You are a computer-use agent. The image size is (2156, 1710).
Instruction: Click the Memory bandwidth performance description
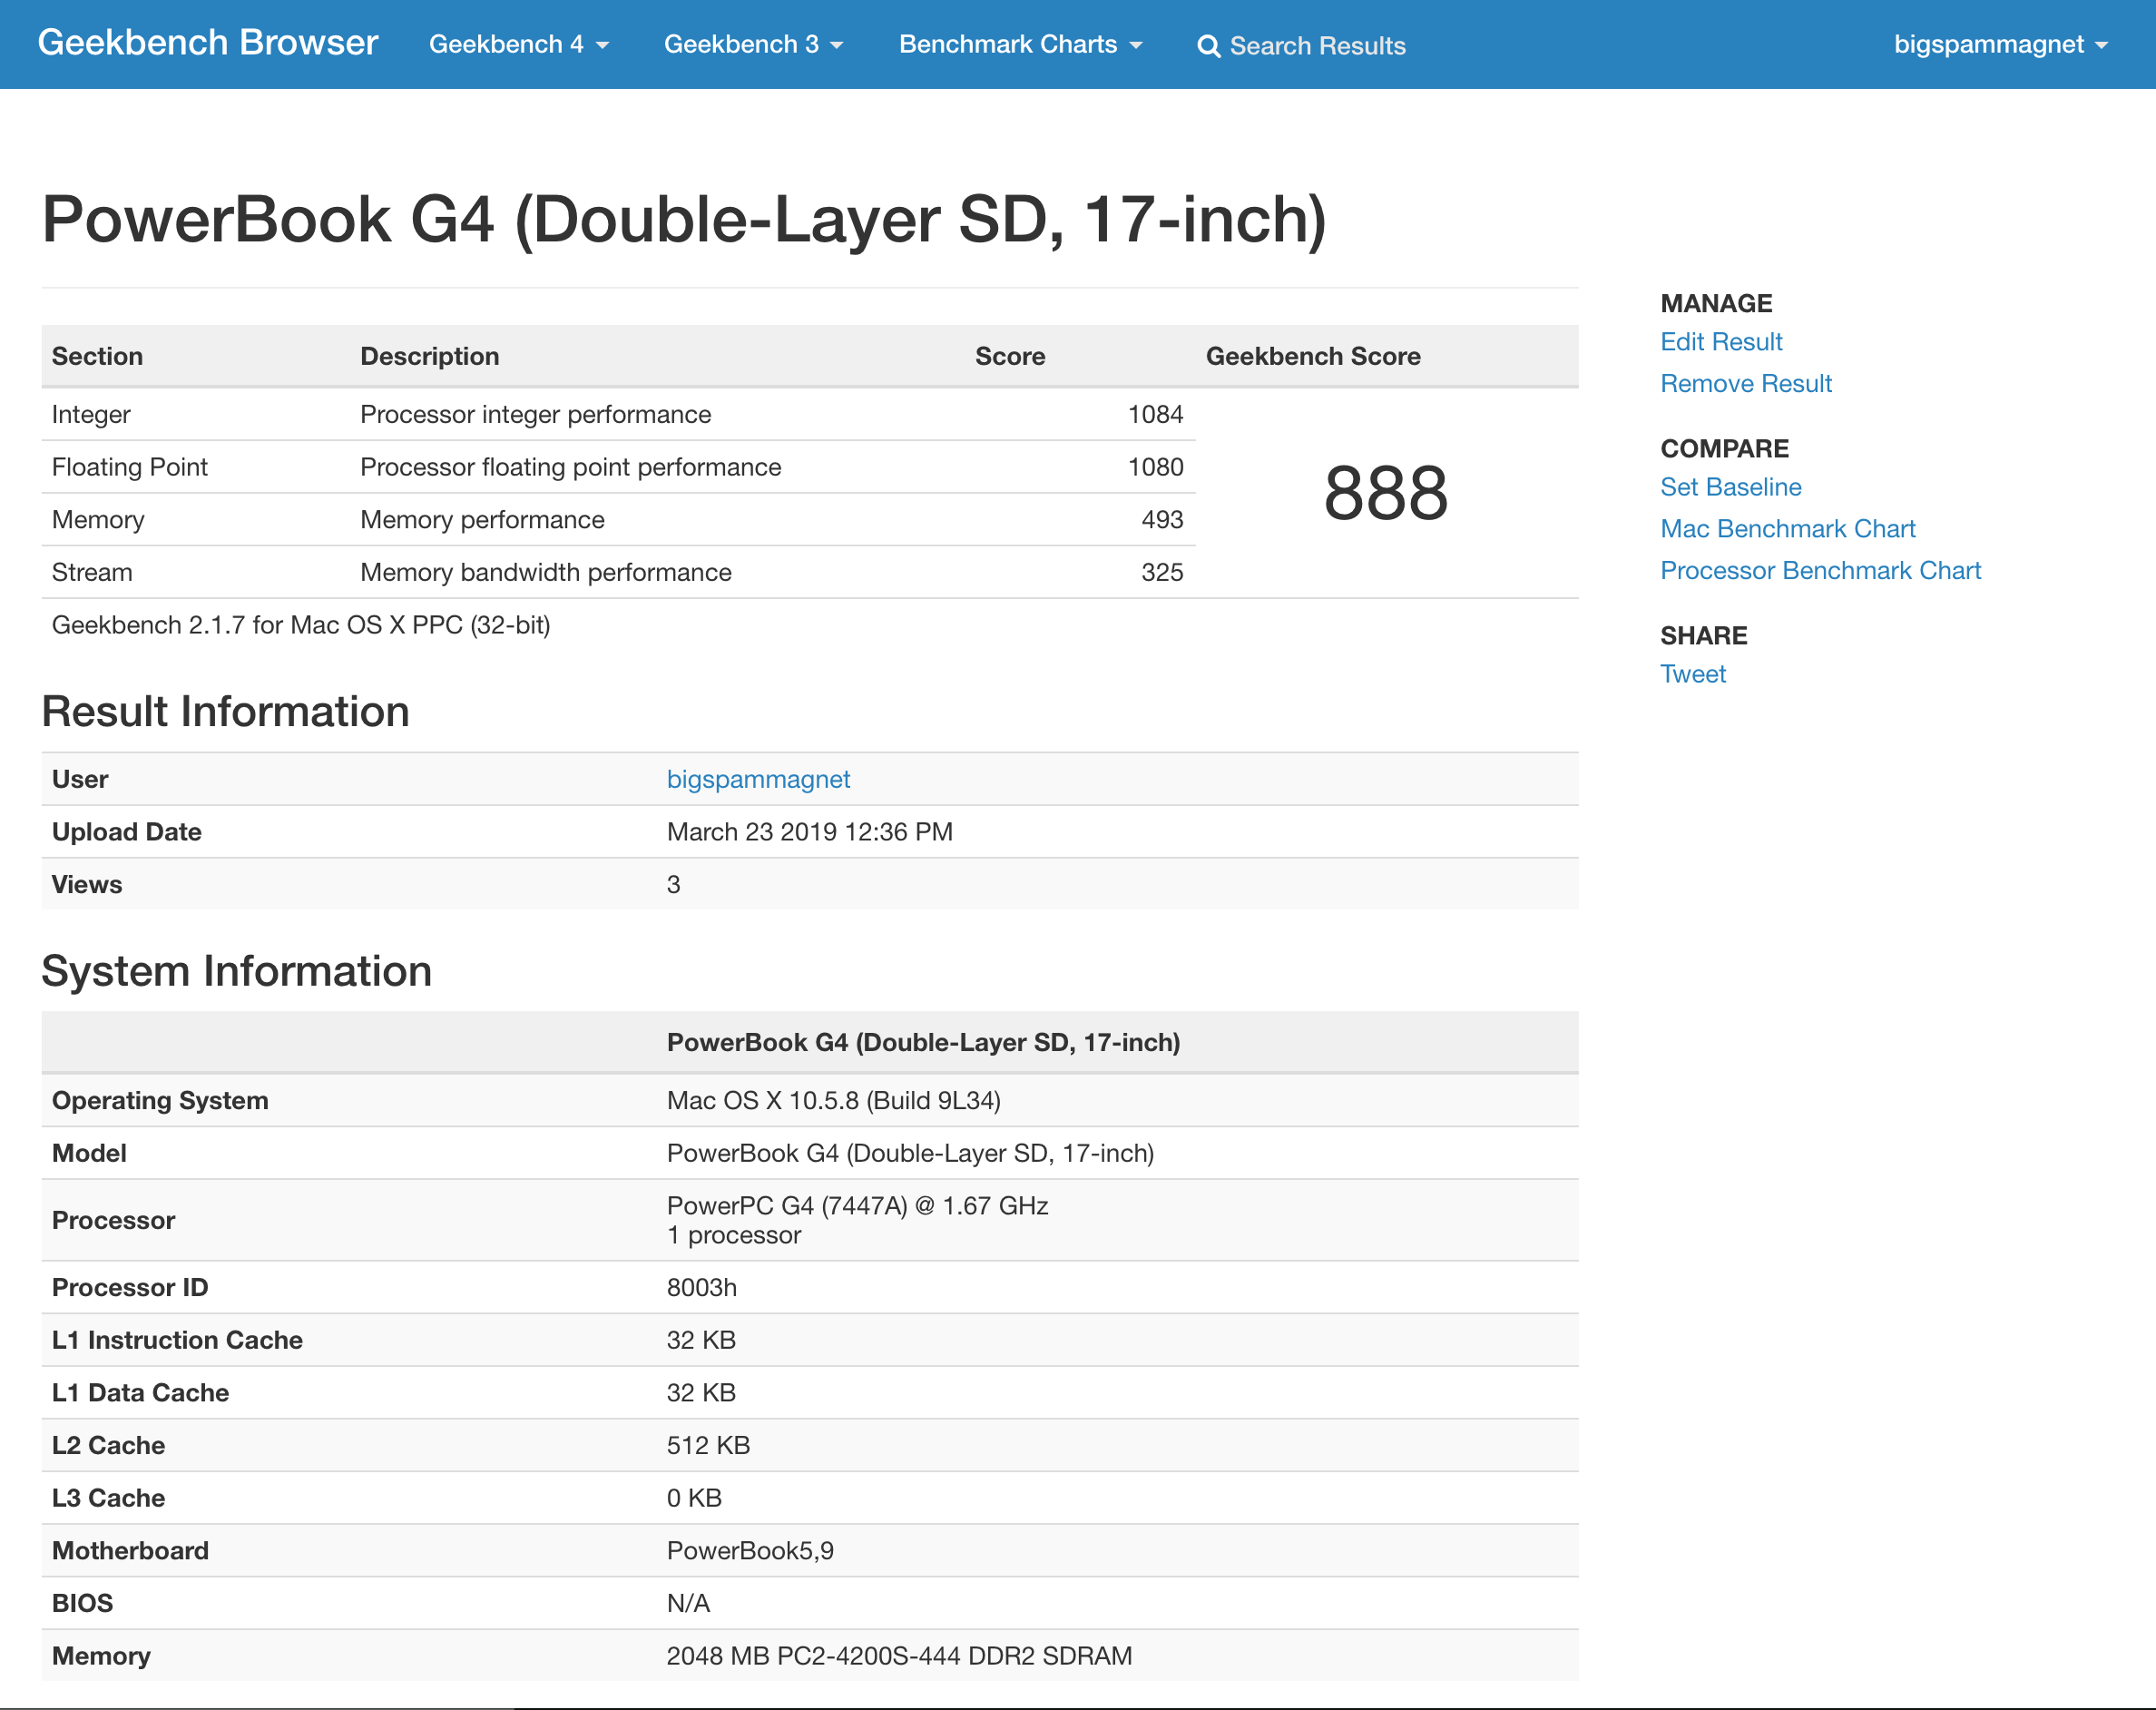[545, 572]
